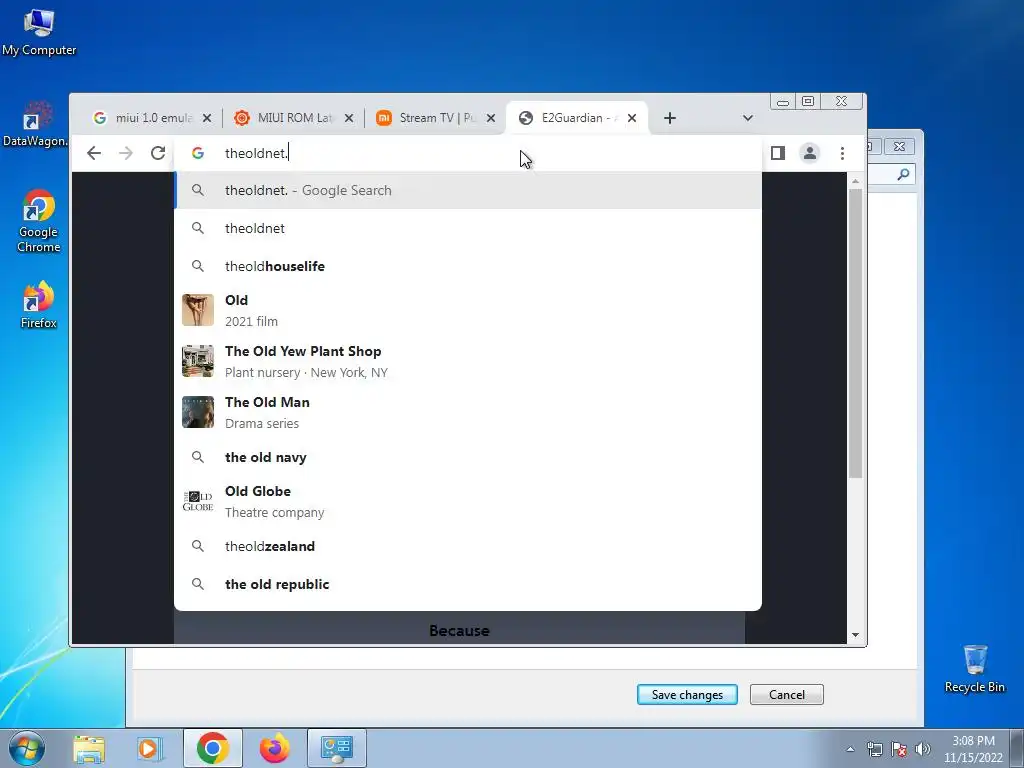This screenshot has height=768, width=1024.
Task: Click the address bar containing 'theoldnet.'
Action: point(468,153)
